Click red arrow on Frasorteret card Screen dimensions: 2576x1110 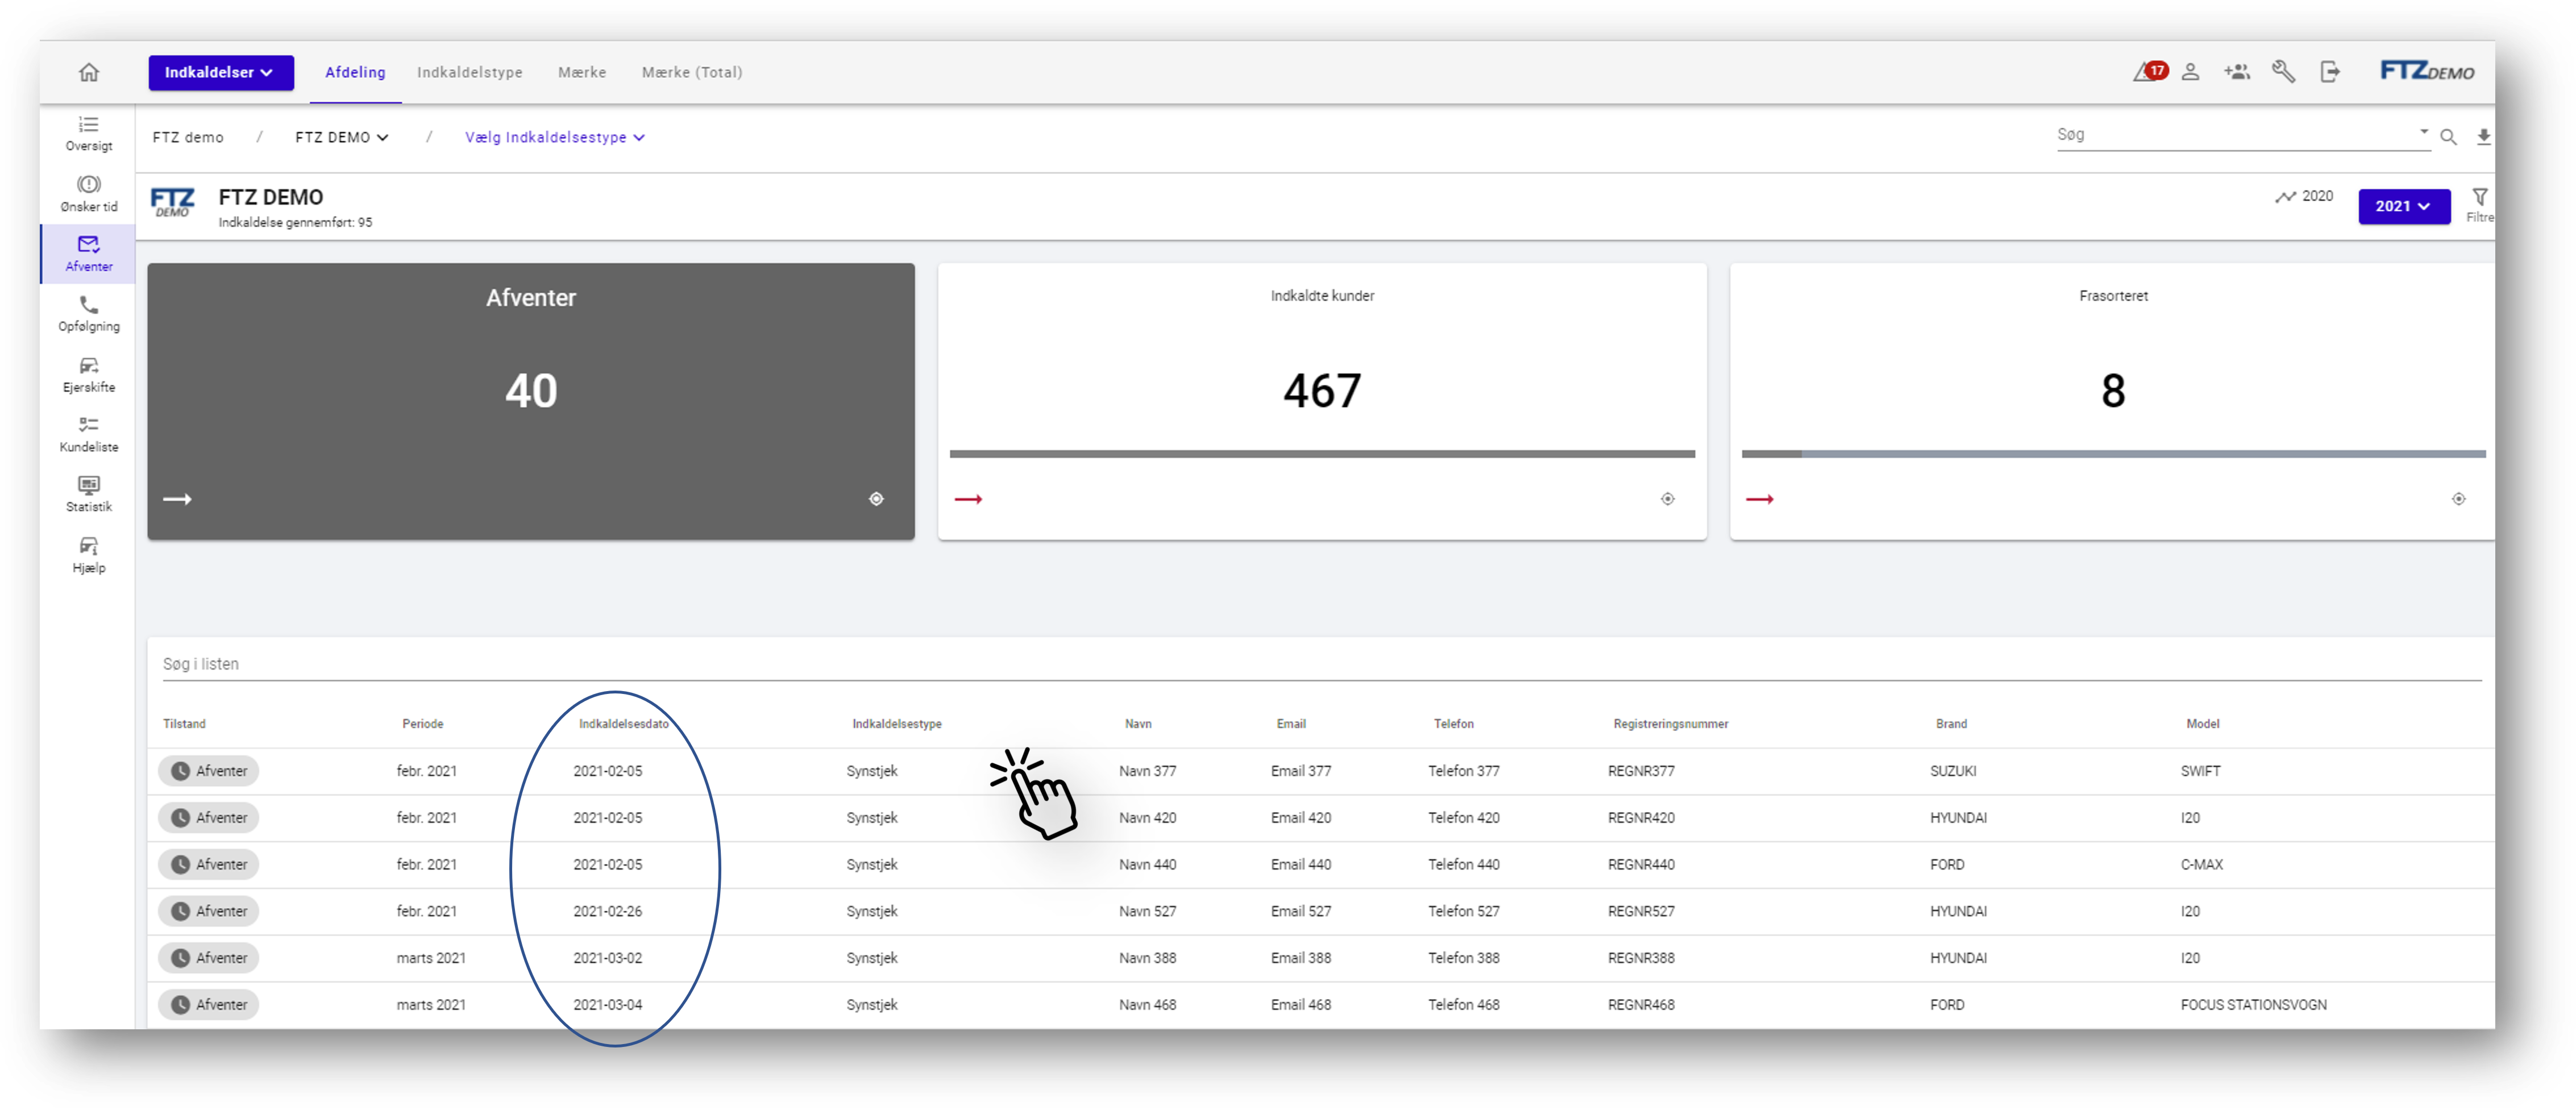pyautogui.click(x=1760, y=499)
